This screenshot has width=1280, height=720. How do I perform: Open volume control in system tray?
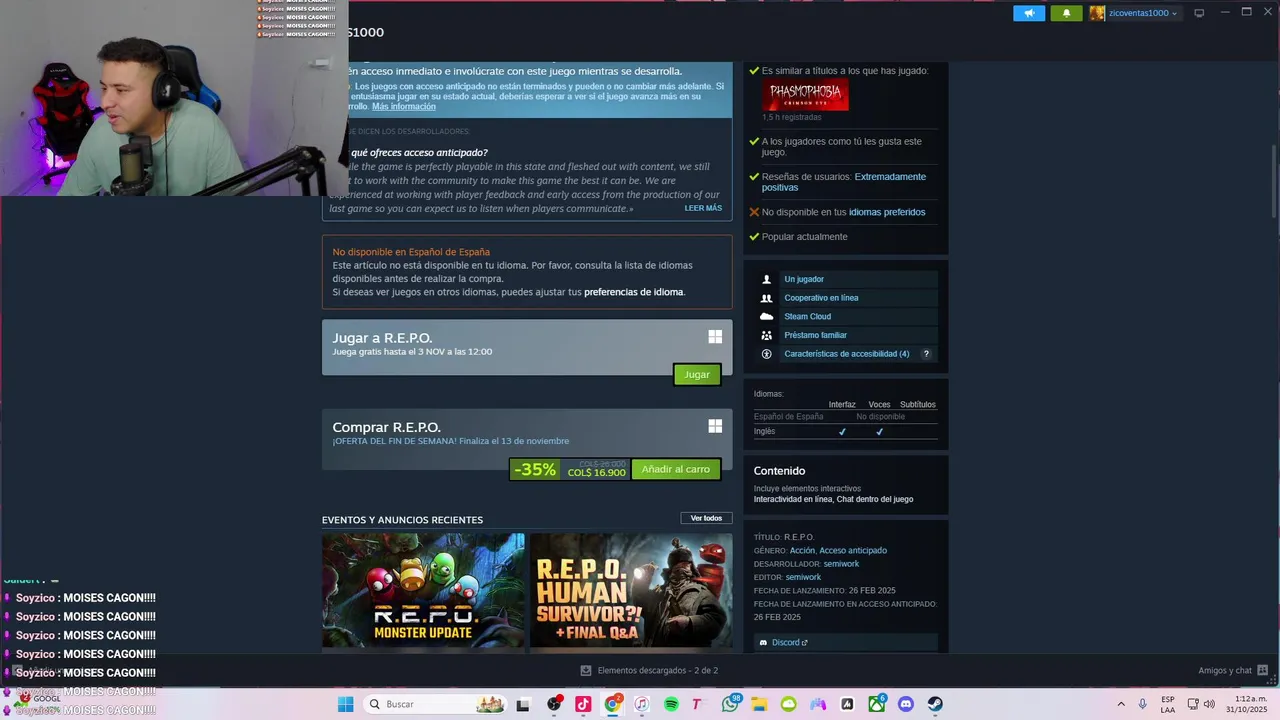click(x=1209, y=704)
